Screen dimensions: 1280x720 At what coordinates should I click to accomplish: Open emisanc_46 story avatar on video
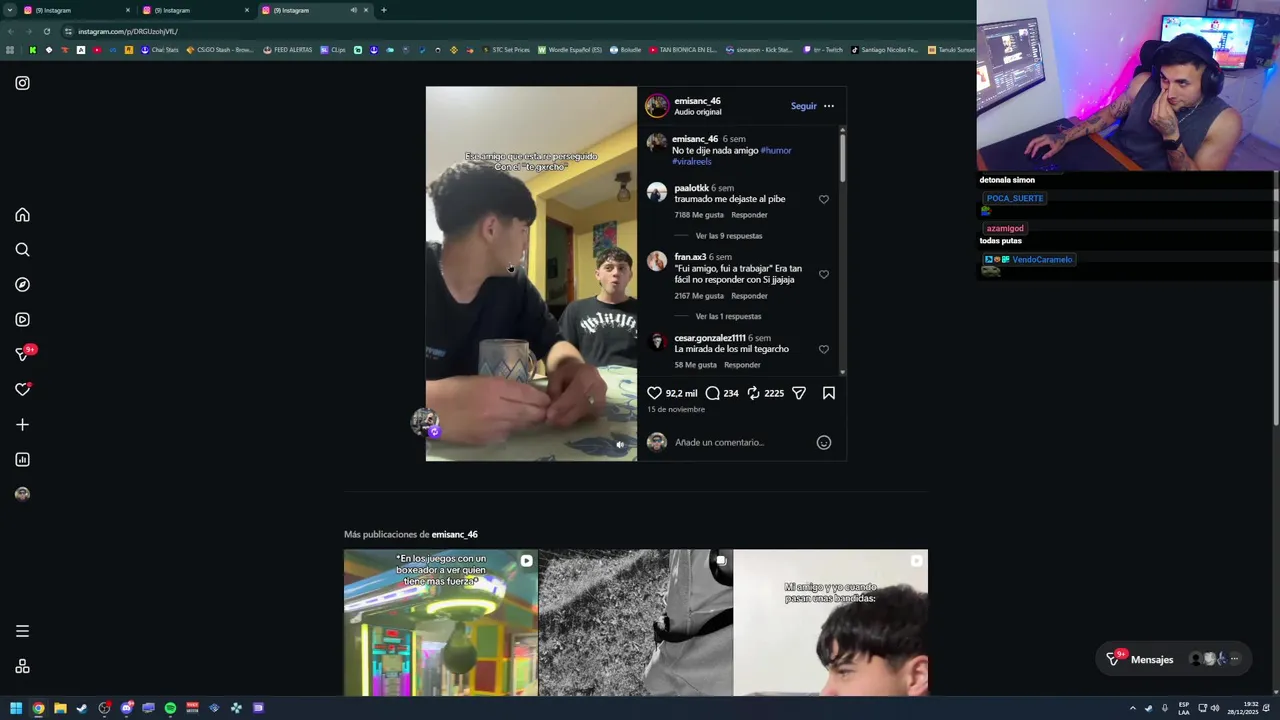(425, 422)
